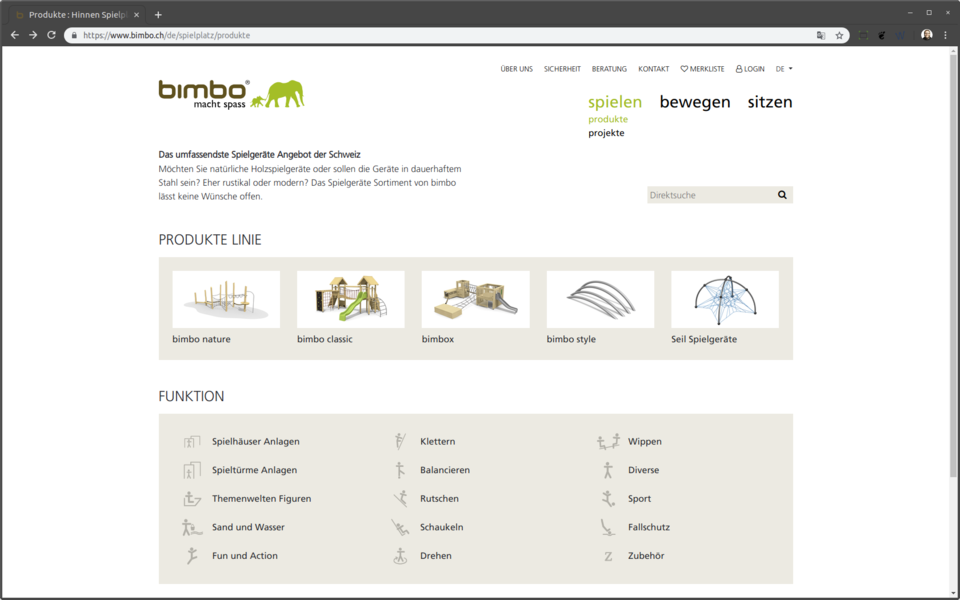Open the bimbo nature product thumbnail
The width and height of the screenshot is (960, 600).
(x=226, y=299)
